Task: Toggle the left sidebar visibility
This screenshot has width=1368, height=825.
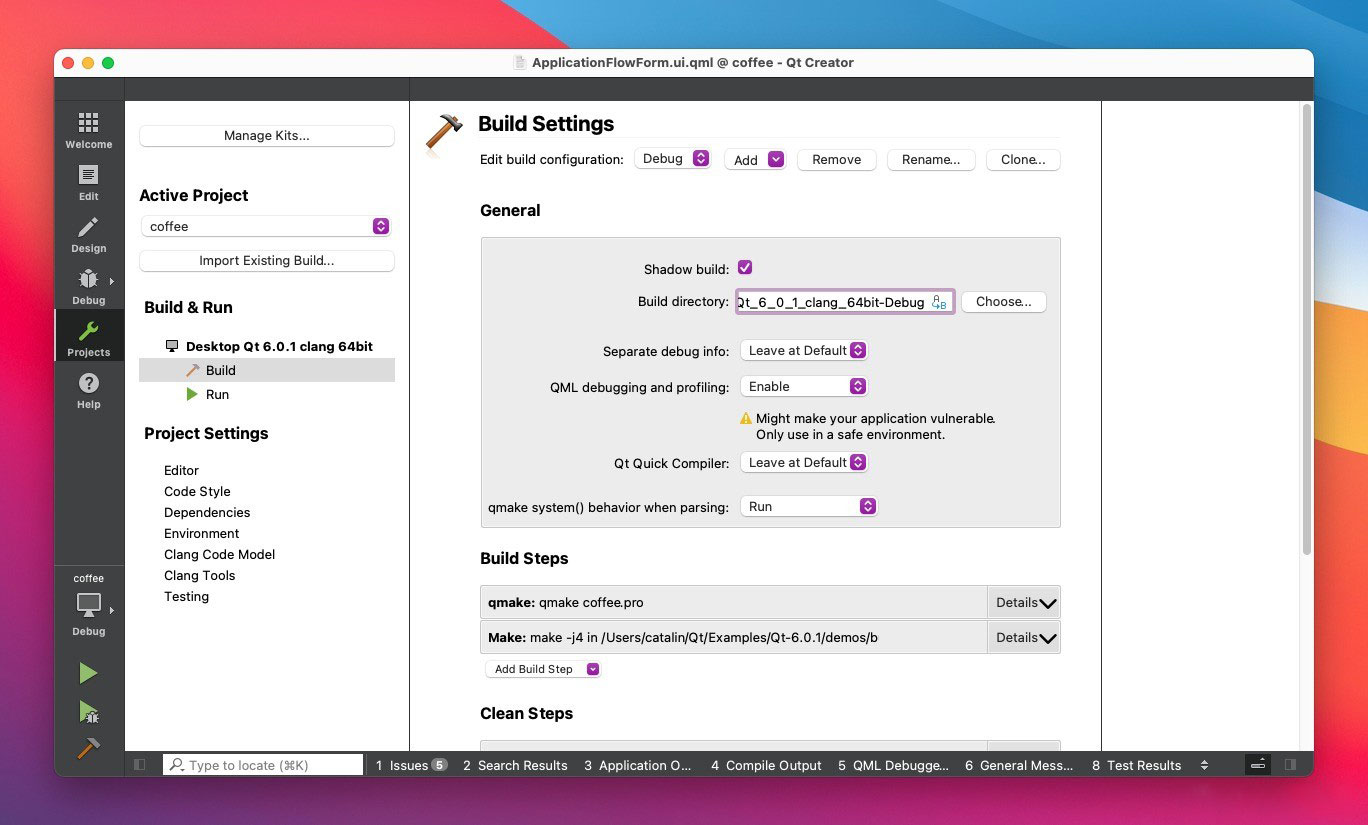Action: pyautogui.click(x=140, y=765)
